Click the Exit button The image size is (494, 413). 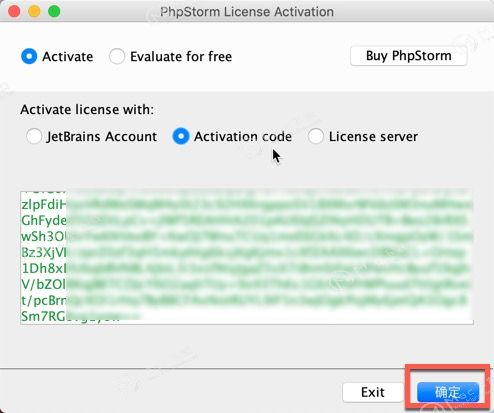click(373, 392)
